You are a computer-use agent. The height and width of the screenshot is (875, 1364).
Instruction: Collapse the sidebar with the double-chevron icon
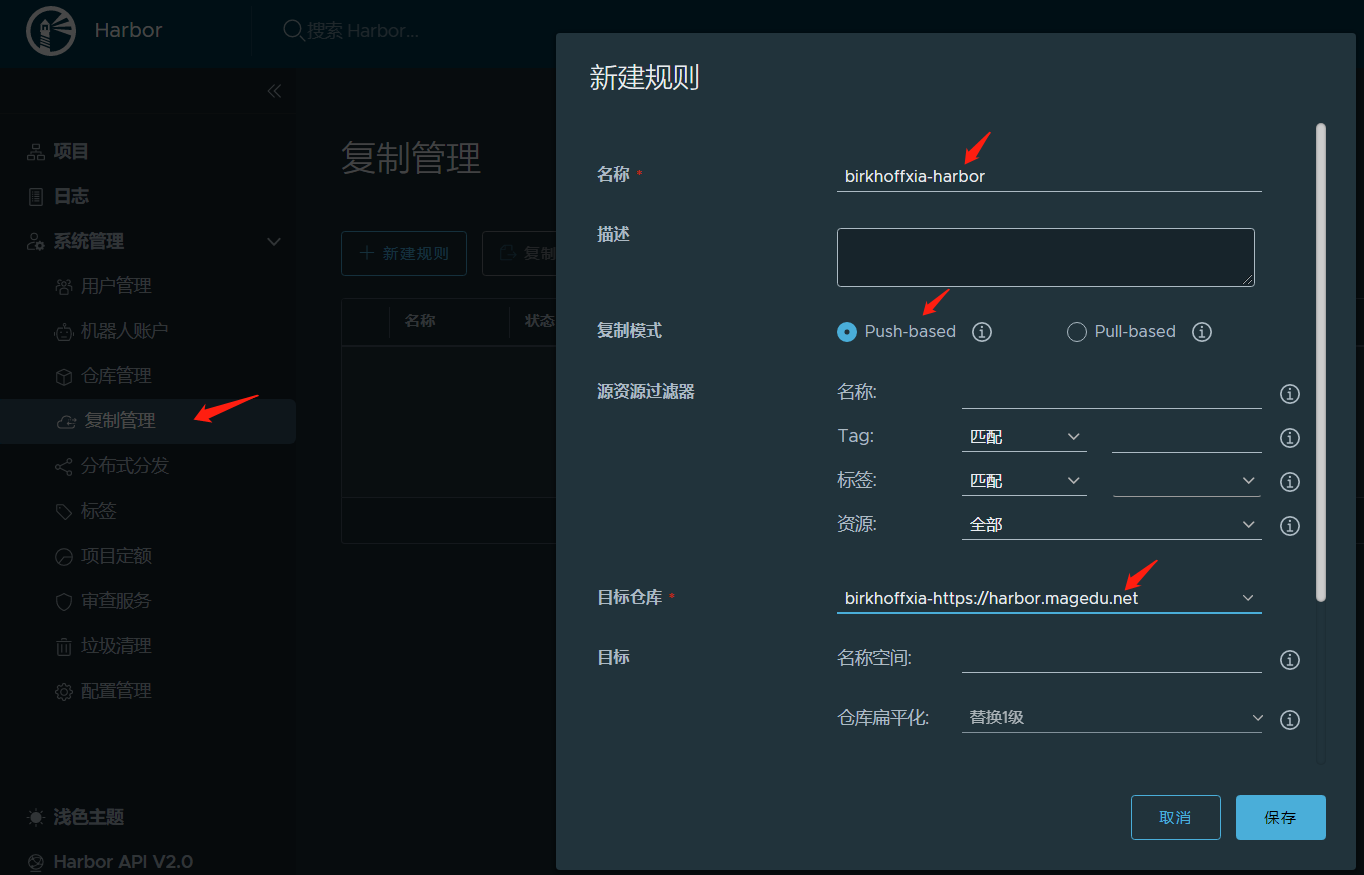coord(274,91)
